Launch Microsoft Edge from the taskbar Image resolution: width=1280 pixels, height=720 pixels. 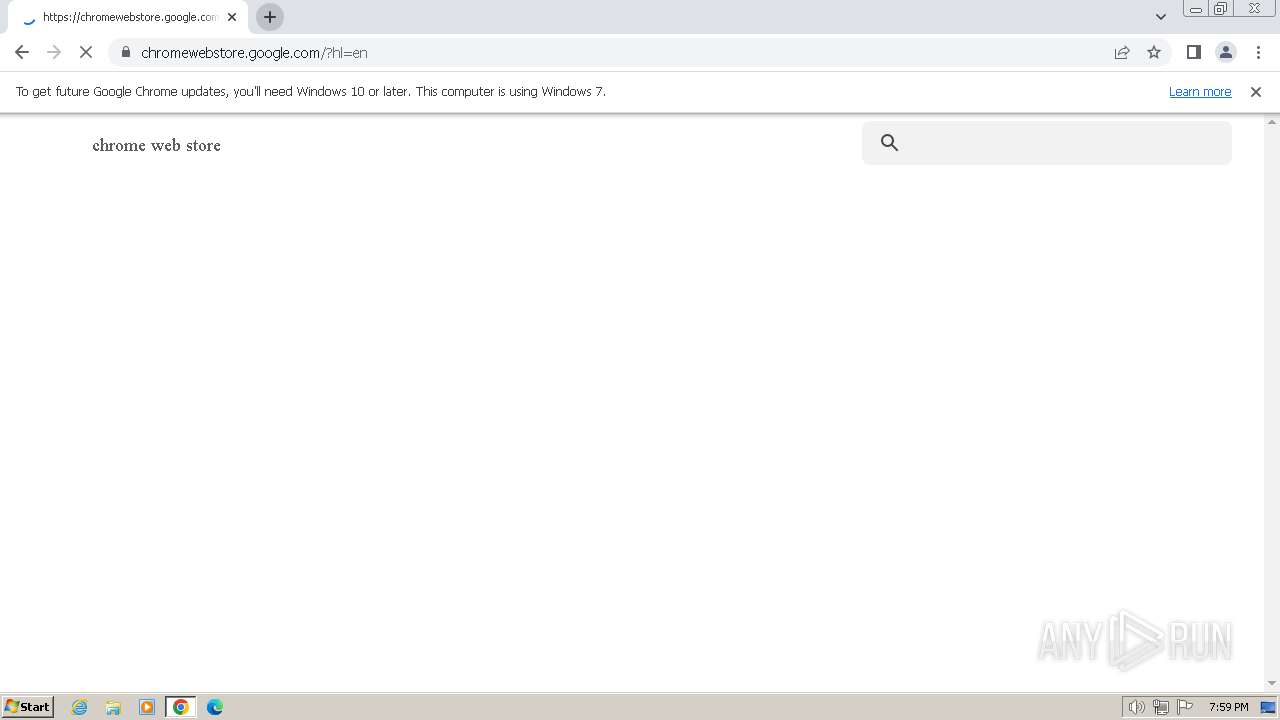[215, 707]
